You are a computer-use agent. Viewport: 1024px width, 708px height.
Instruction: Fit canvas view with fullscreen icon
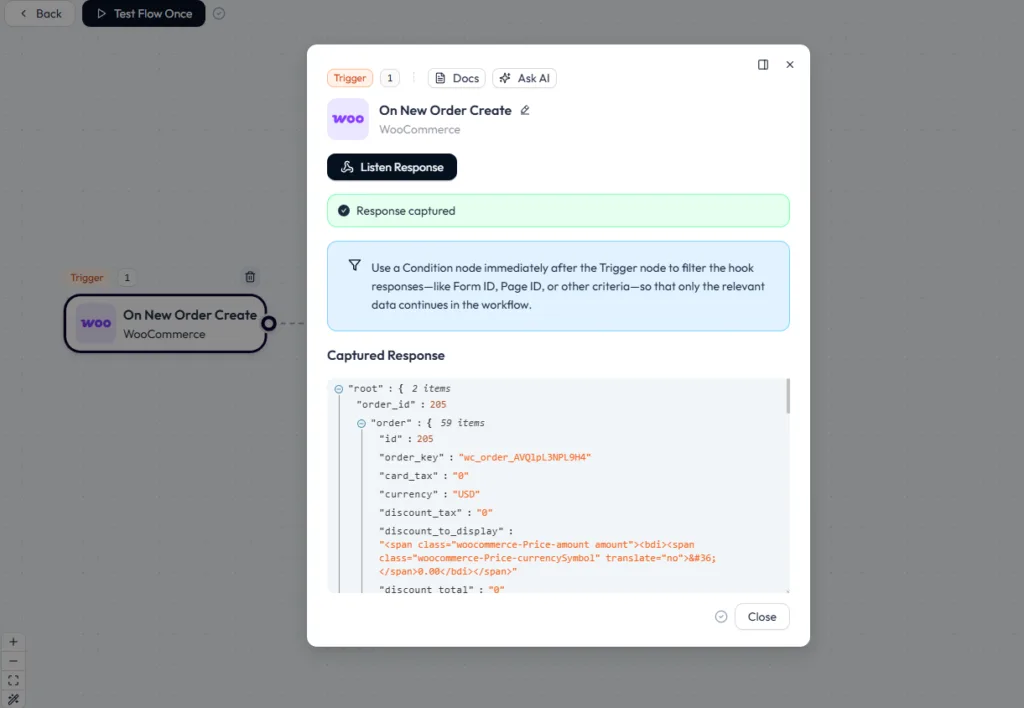[x=13, y=680]
